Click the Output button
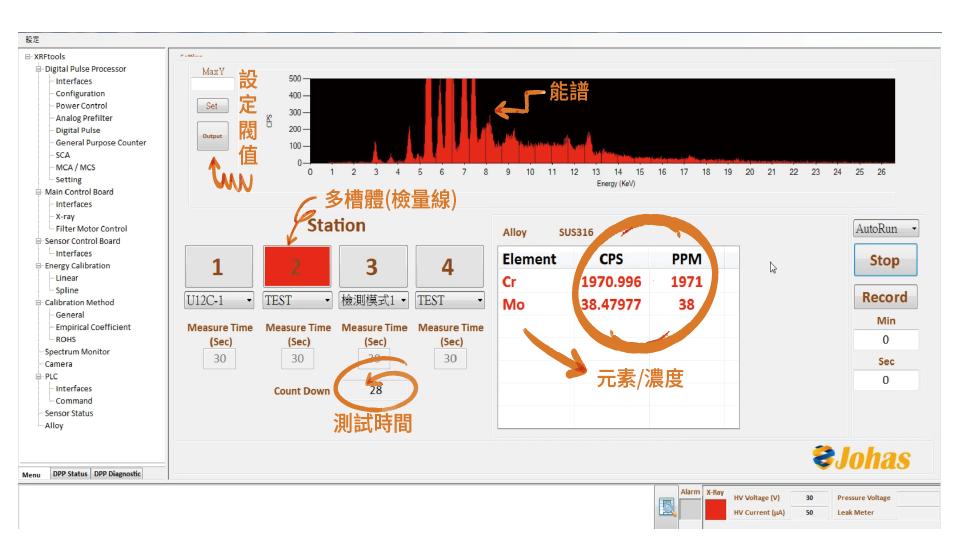Viewport: 960px width, 560px height. pos(212,136)
